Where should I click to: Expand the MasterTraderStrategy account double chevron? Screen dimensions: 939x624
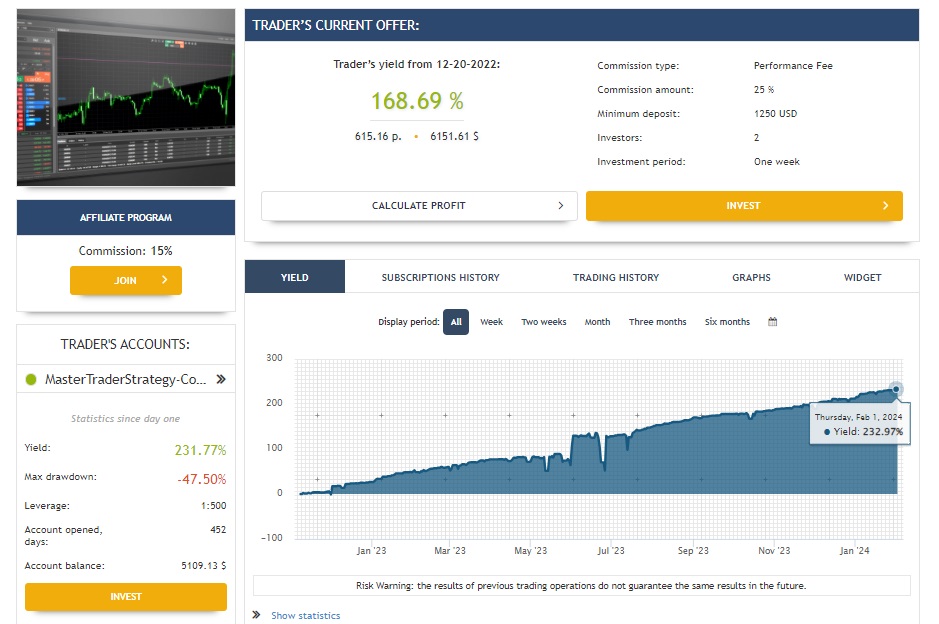(221, 380)
